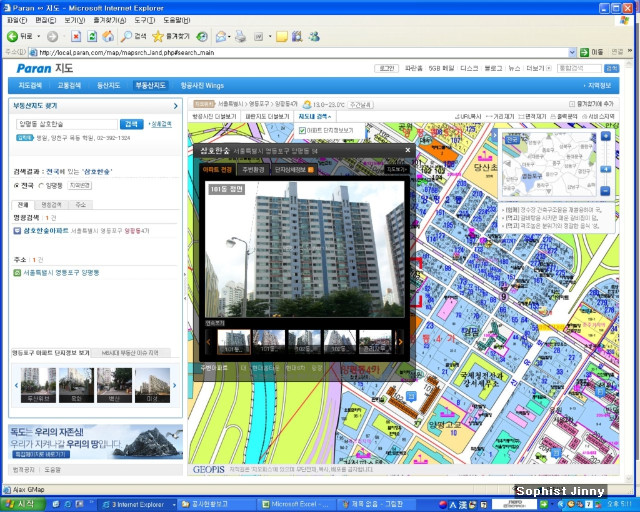This screenshot has height=512, width=640.
Task: Click the yellow note toolbar icon
Action: click(282, 37)
